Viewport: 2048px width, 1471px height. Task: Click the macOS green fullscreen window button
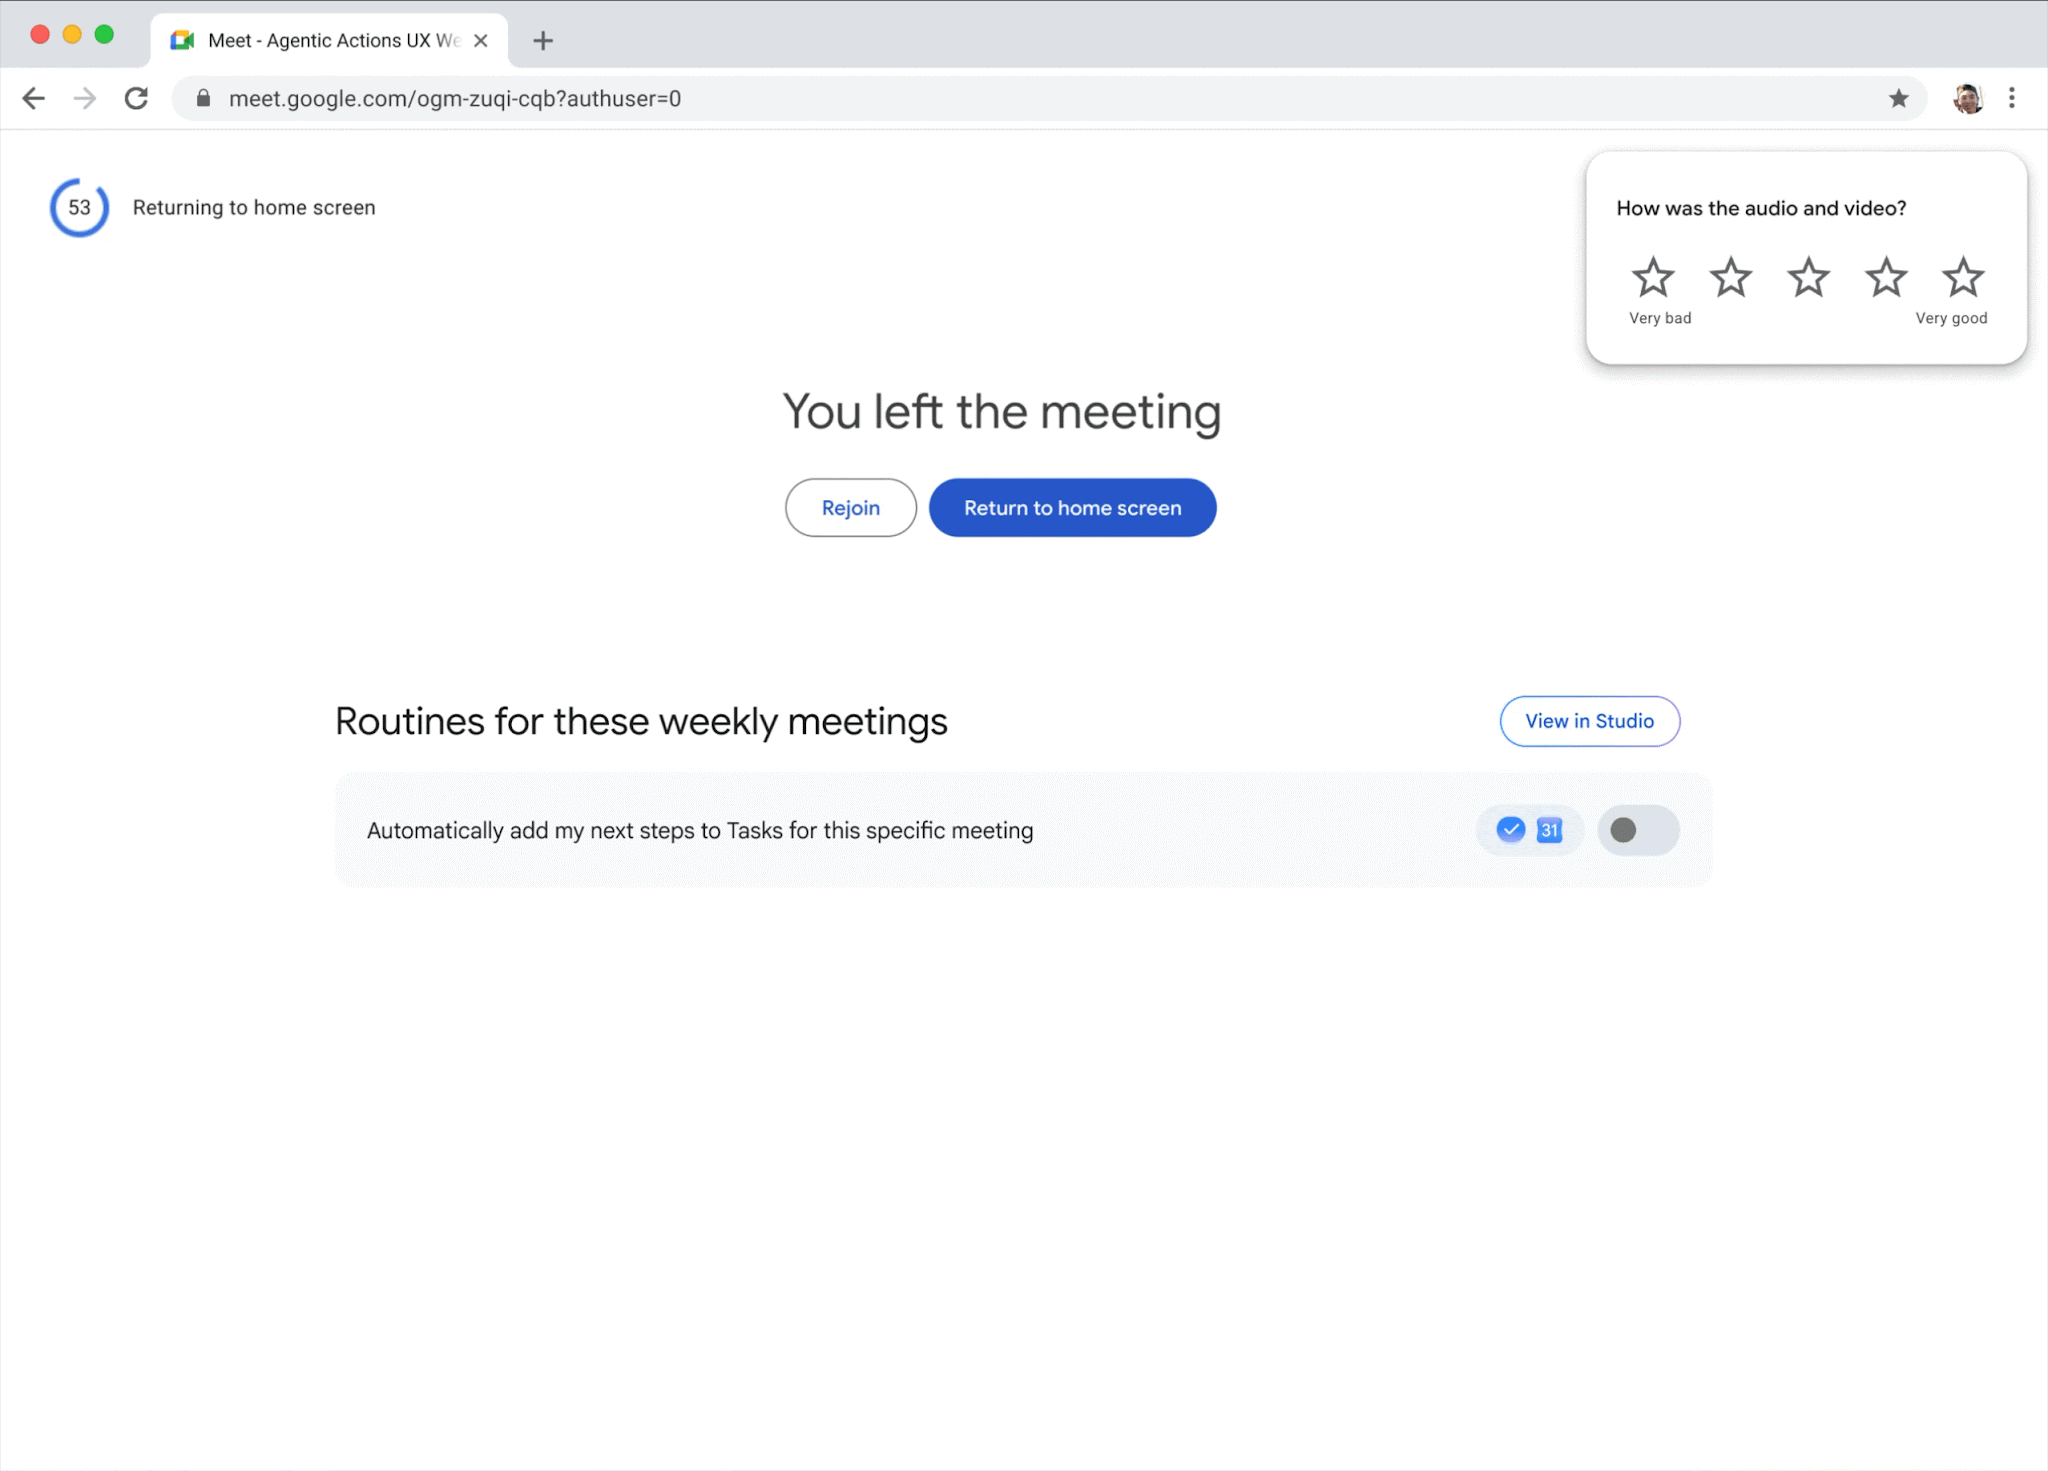tap(104, 34)
